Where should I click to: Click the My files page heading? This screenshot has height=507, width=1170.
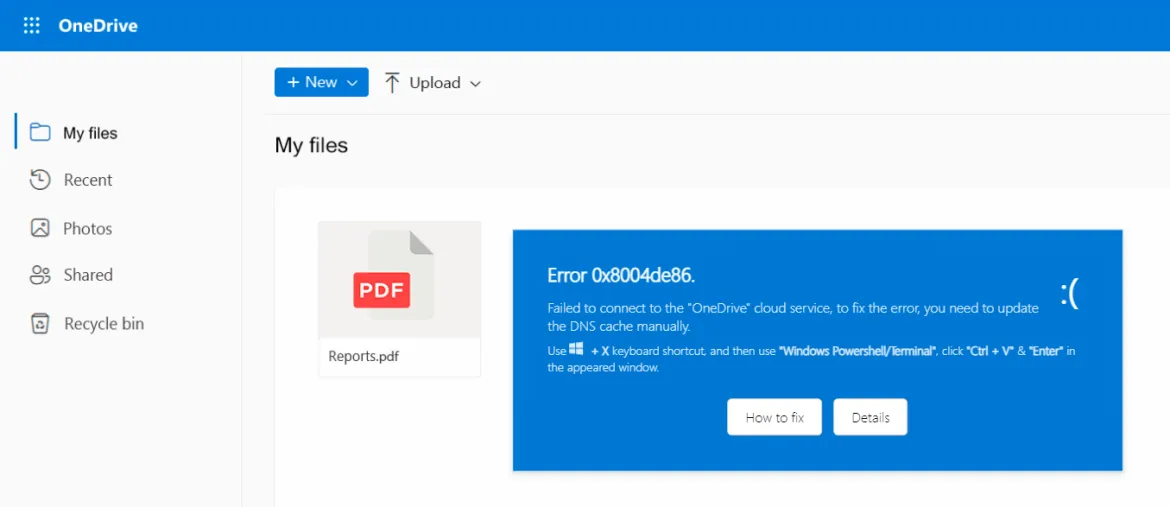[311, 145]
